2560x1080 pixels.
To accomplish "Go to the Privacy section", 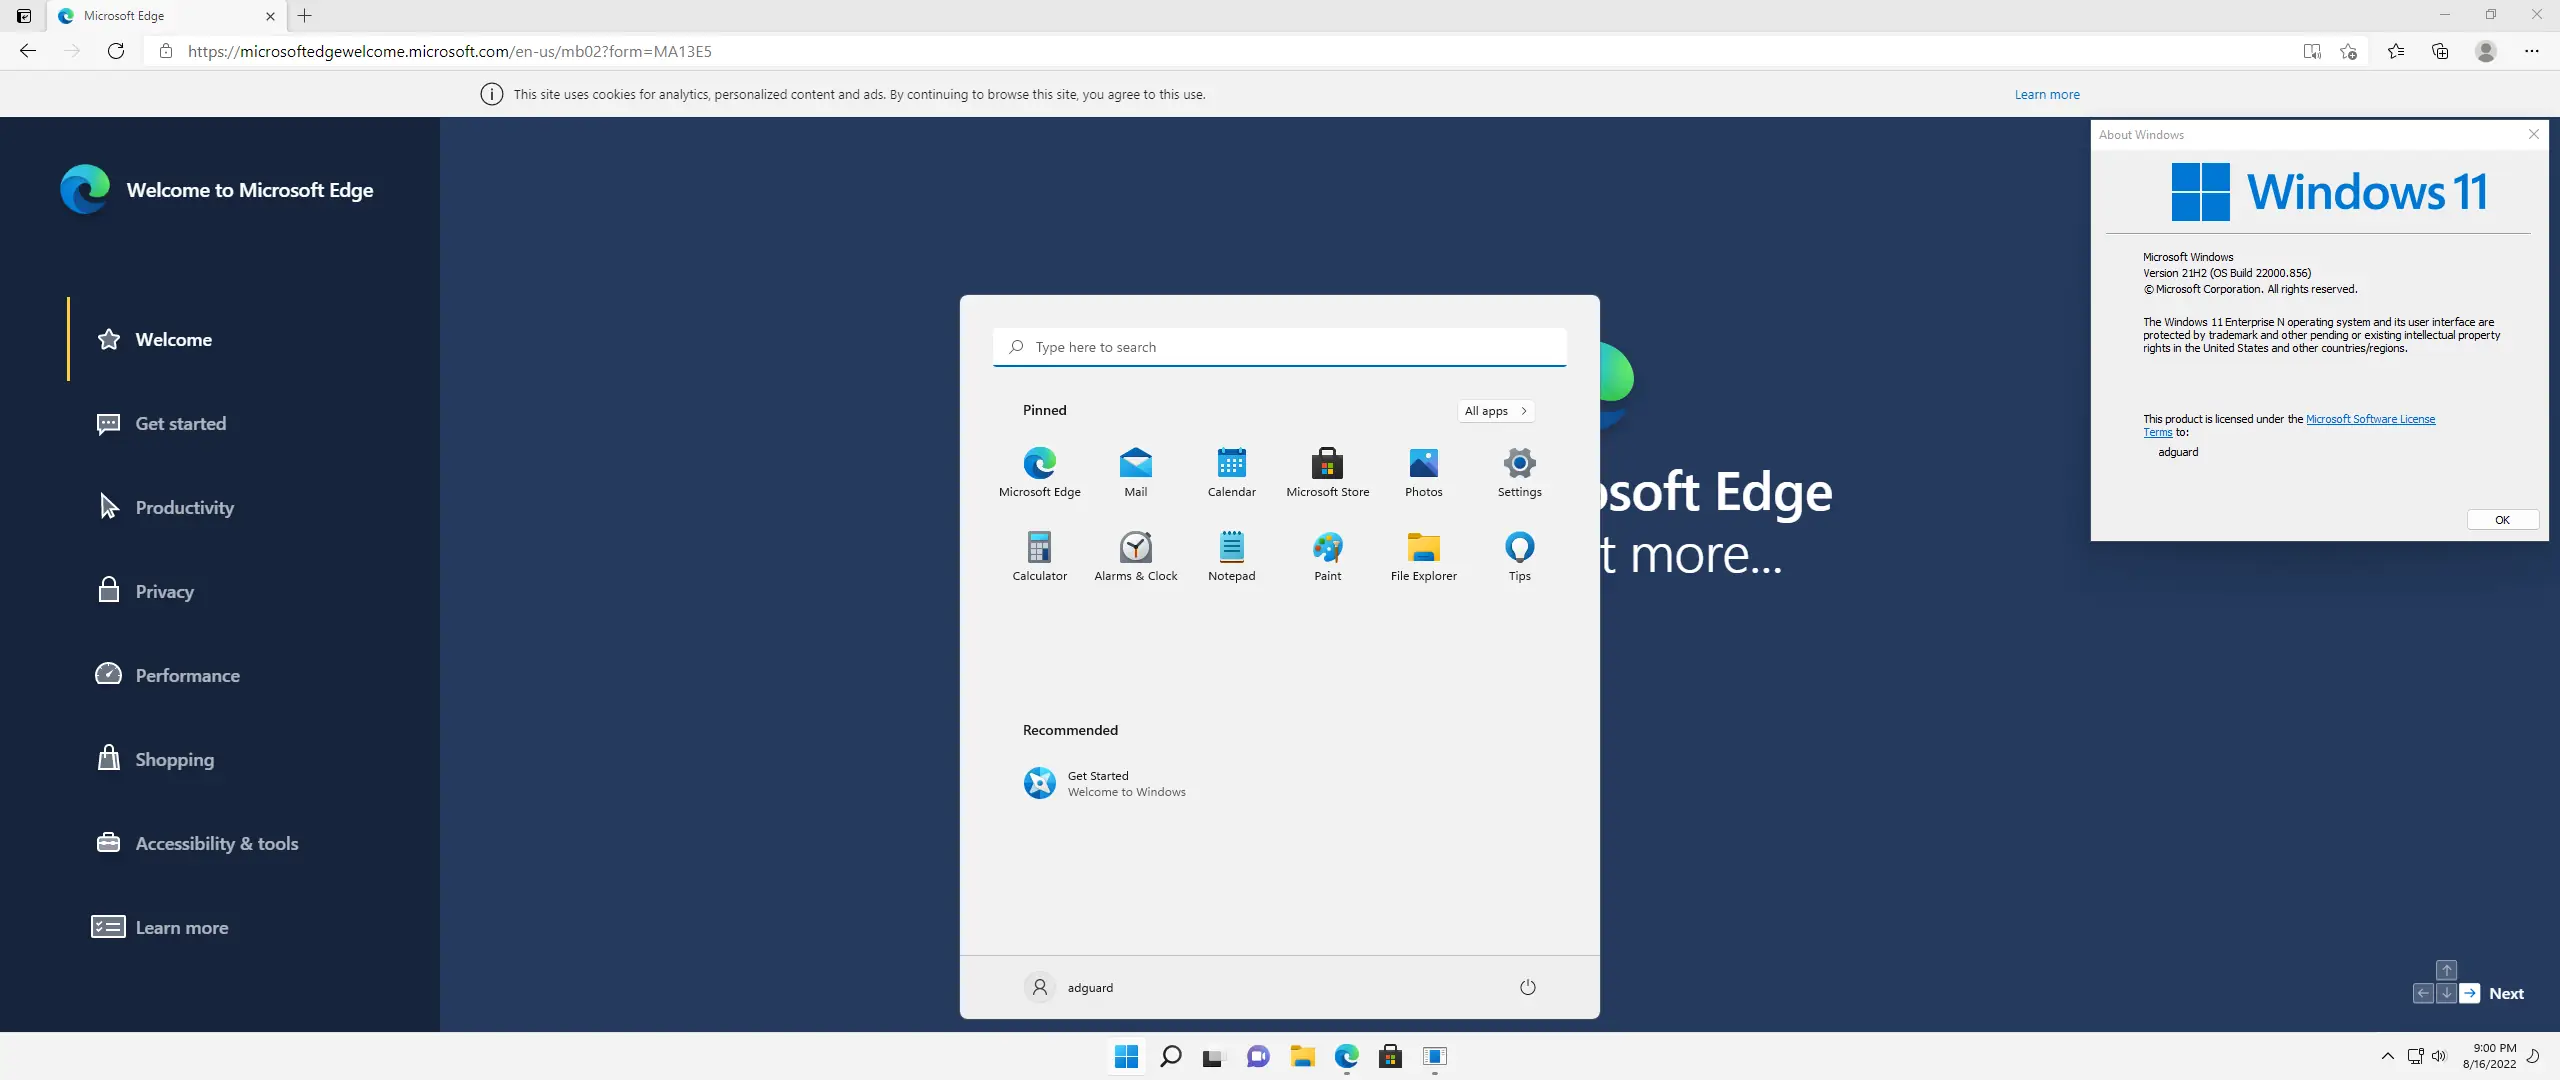I will coord(164,591).
